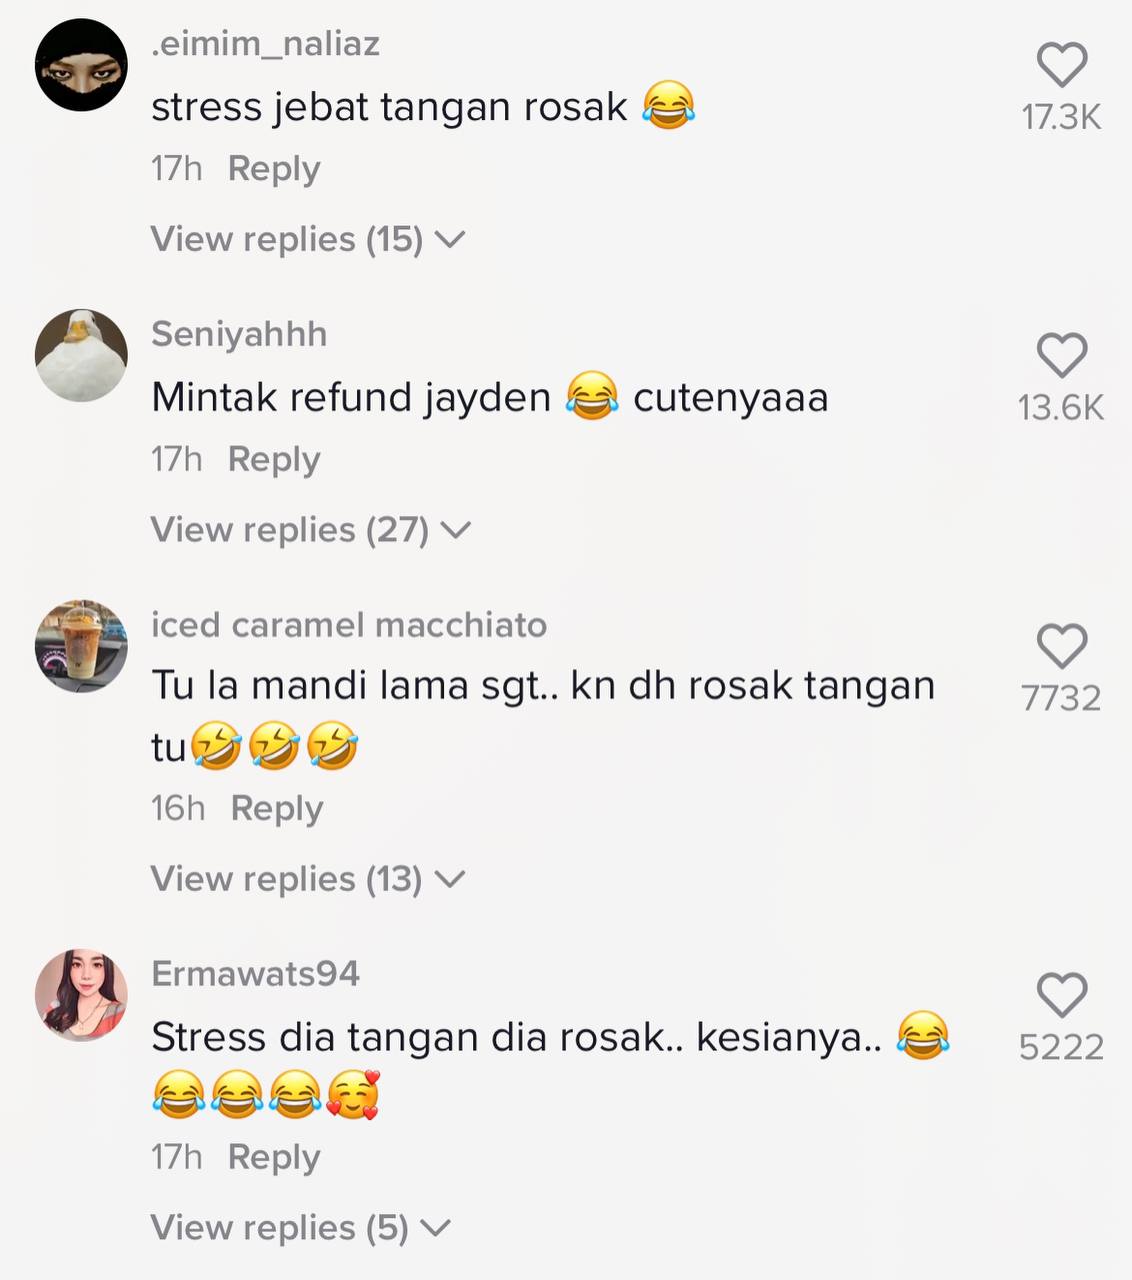The height and width of the screenshot is (1280, 1132).
Task: Reply to the 'stress jebat tangan rosak' comment
Action: 274,169
